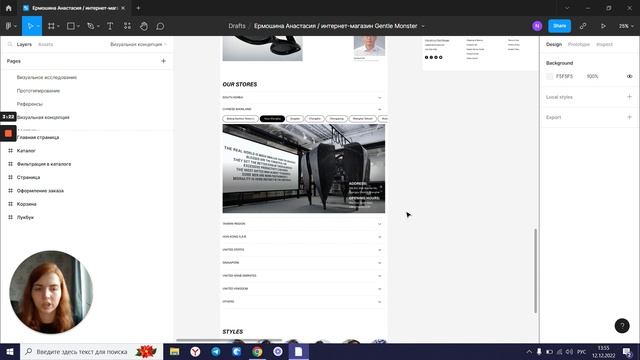
Task: Select the Главная страница layer
Action: [38, 137]
